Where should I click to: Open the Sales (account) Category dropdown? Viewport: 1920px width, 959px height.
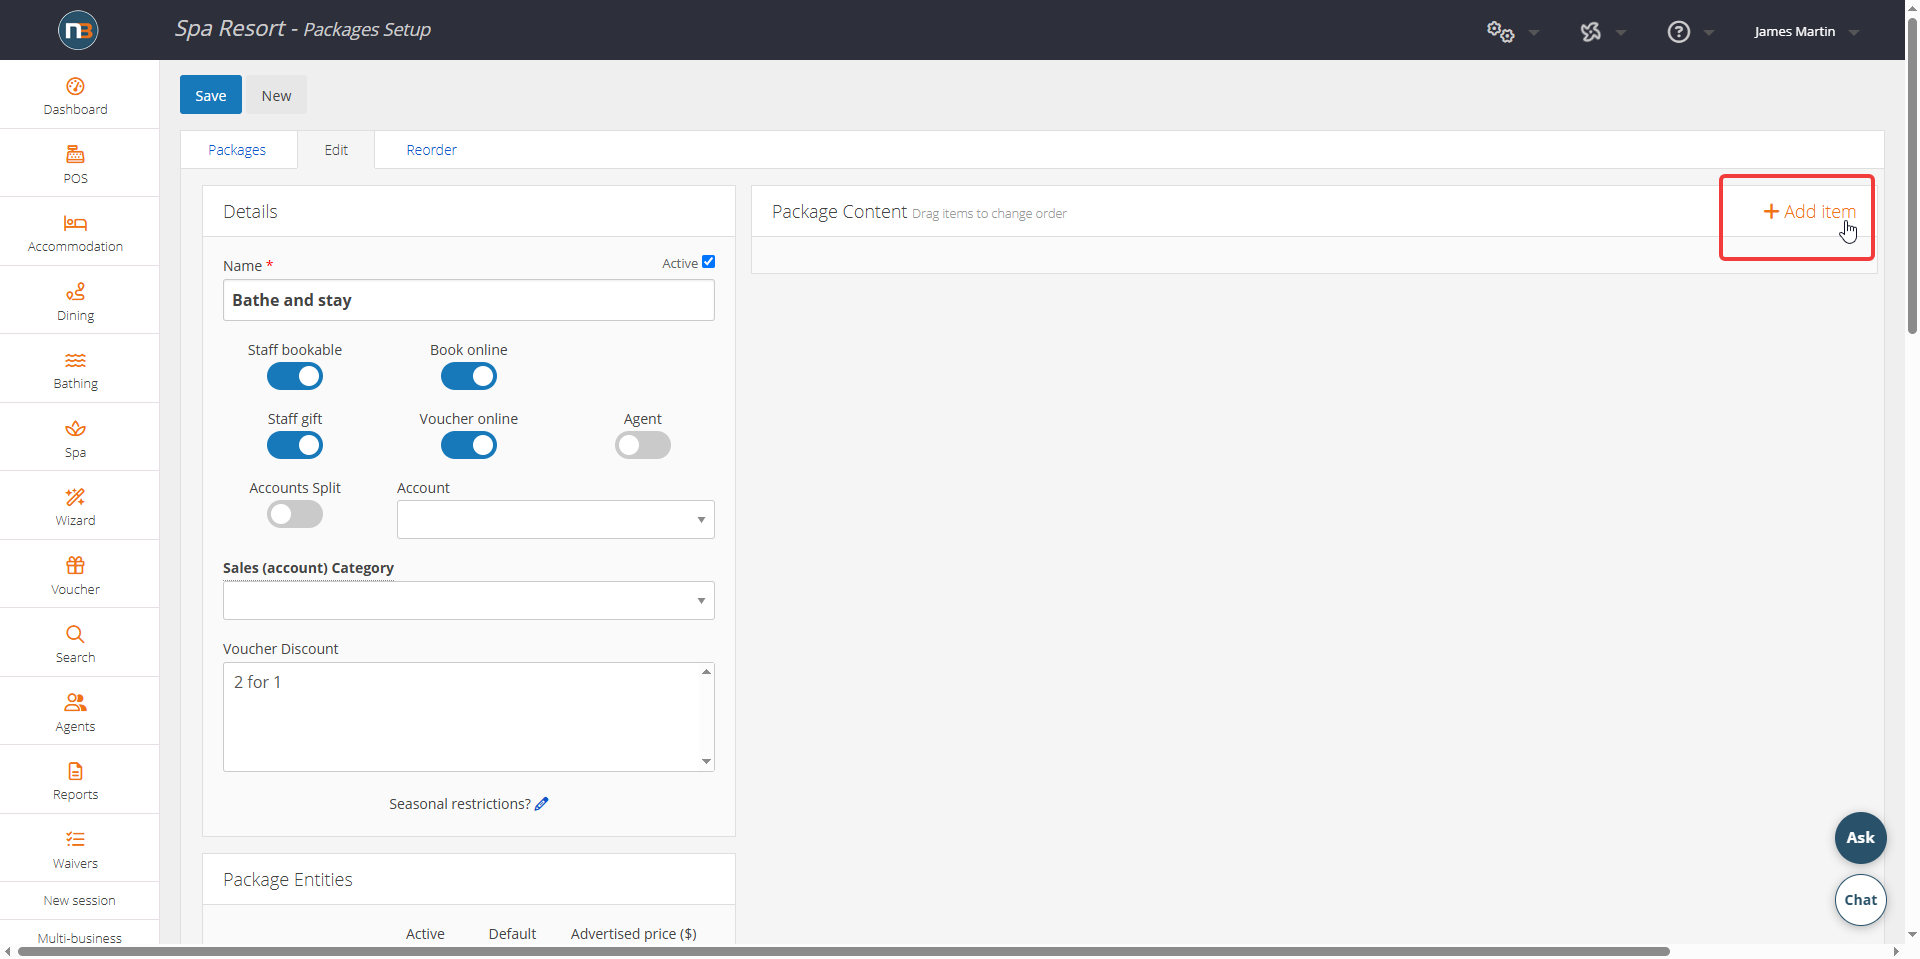(469, 601)
